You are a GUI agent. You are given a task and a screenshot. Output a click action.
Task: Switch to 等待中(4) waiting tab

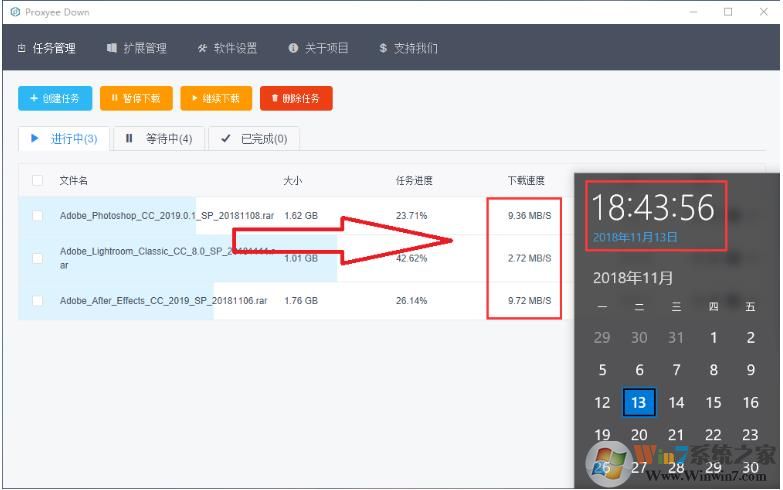tap(158, 139)
